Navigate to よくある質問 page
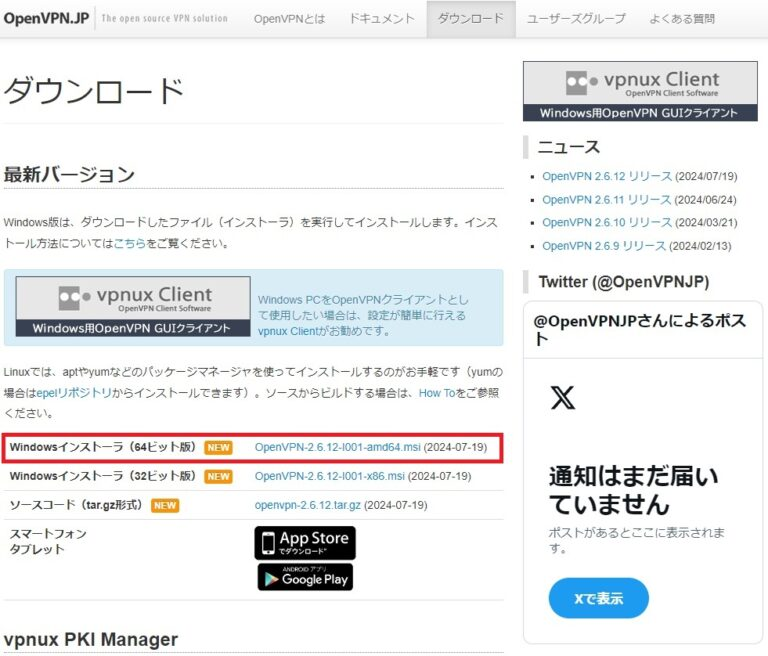 click(x=682, y=19)
